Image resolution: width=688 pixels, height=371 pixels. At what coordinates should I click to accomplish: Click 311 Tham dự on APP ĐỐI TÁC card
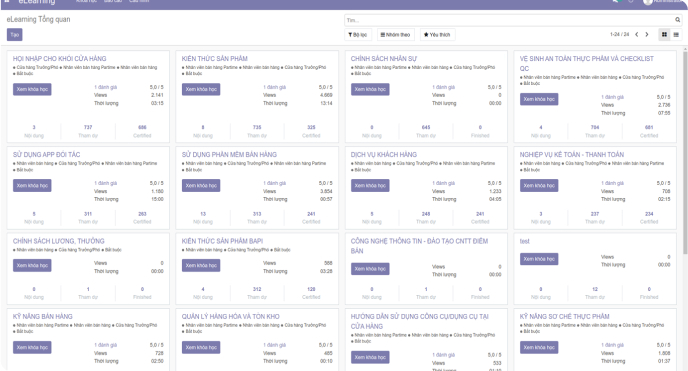tap(88, 218)
